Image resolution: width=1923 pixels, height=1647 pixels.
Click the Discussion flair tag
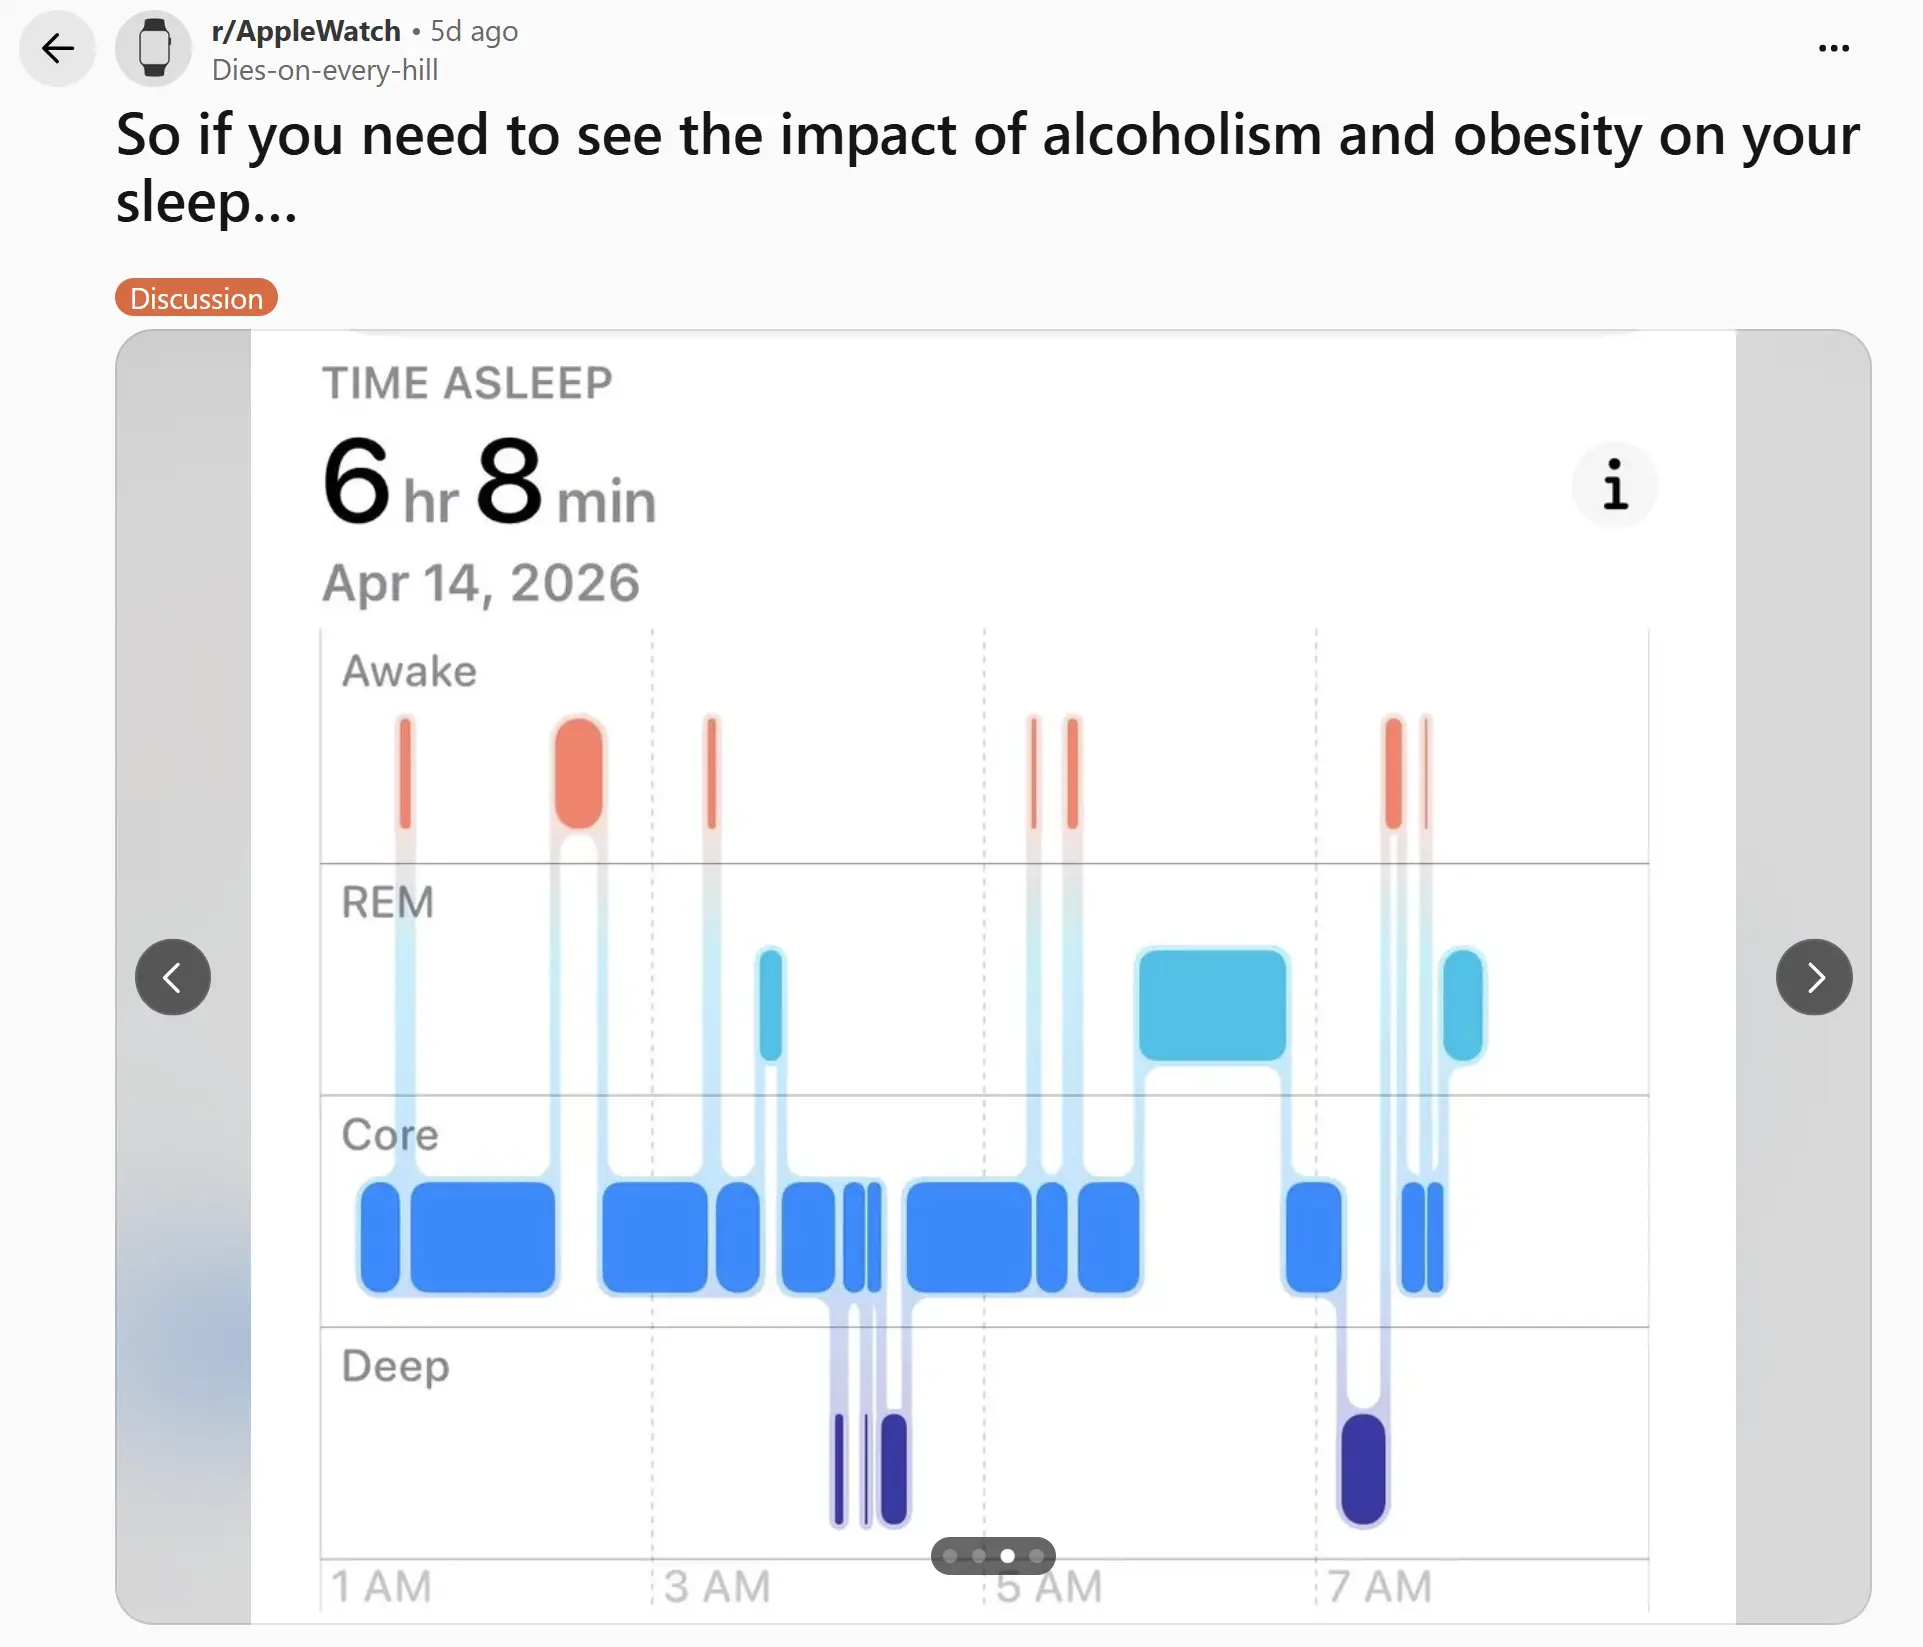(x=196, y=297)
